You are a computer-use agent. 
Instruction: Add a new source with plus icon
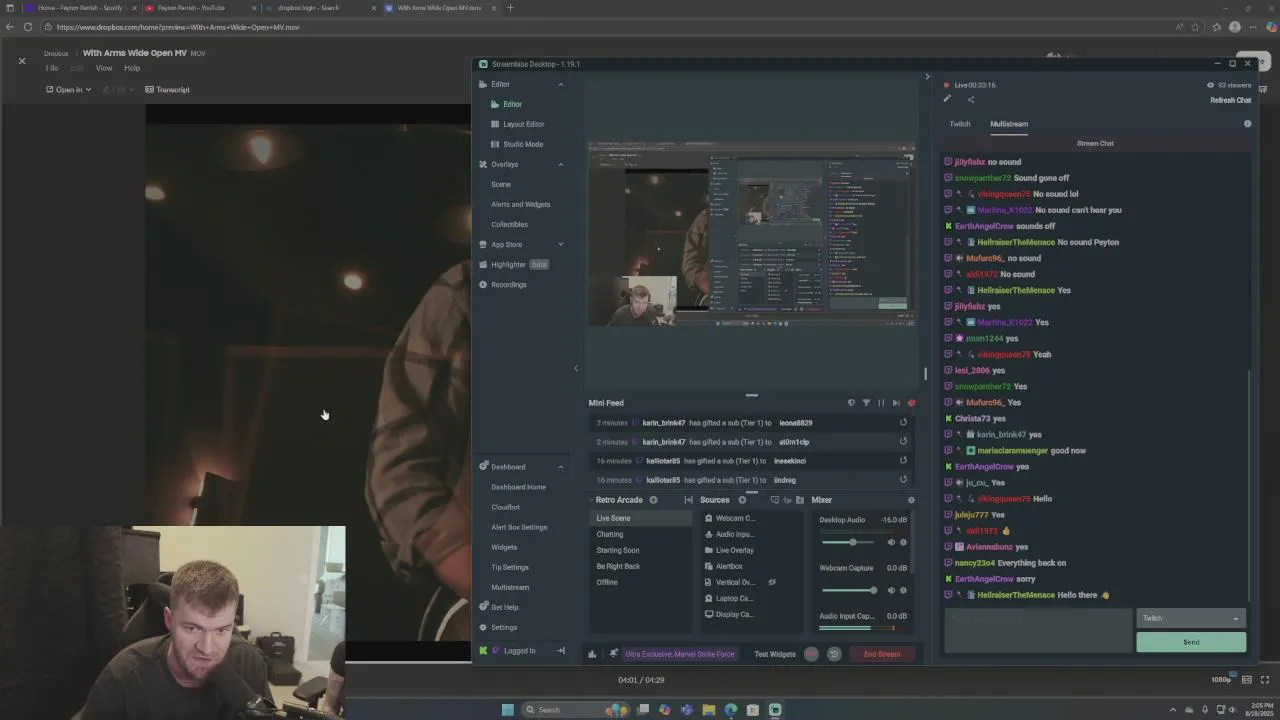tap(742, 500)
